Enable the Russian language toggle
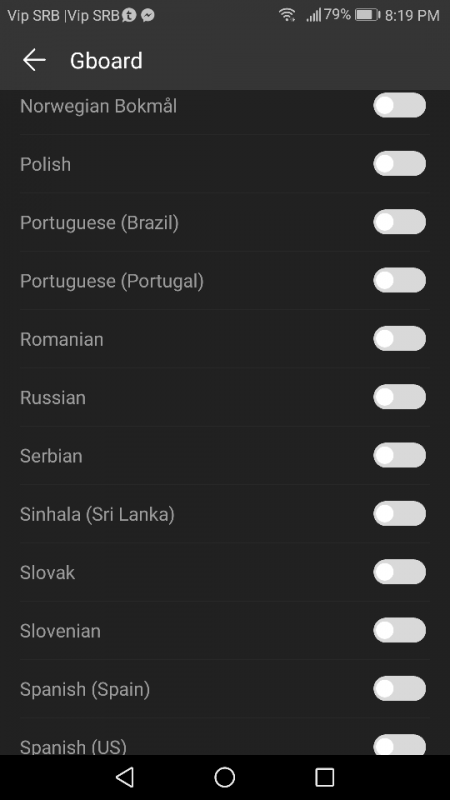450x800 pixels. (399, 397)
